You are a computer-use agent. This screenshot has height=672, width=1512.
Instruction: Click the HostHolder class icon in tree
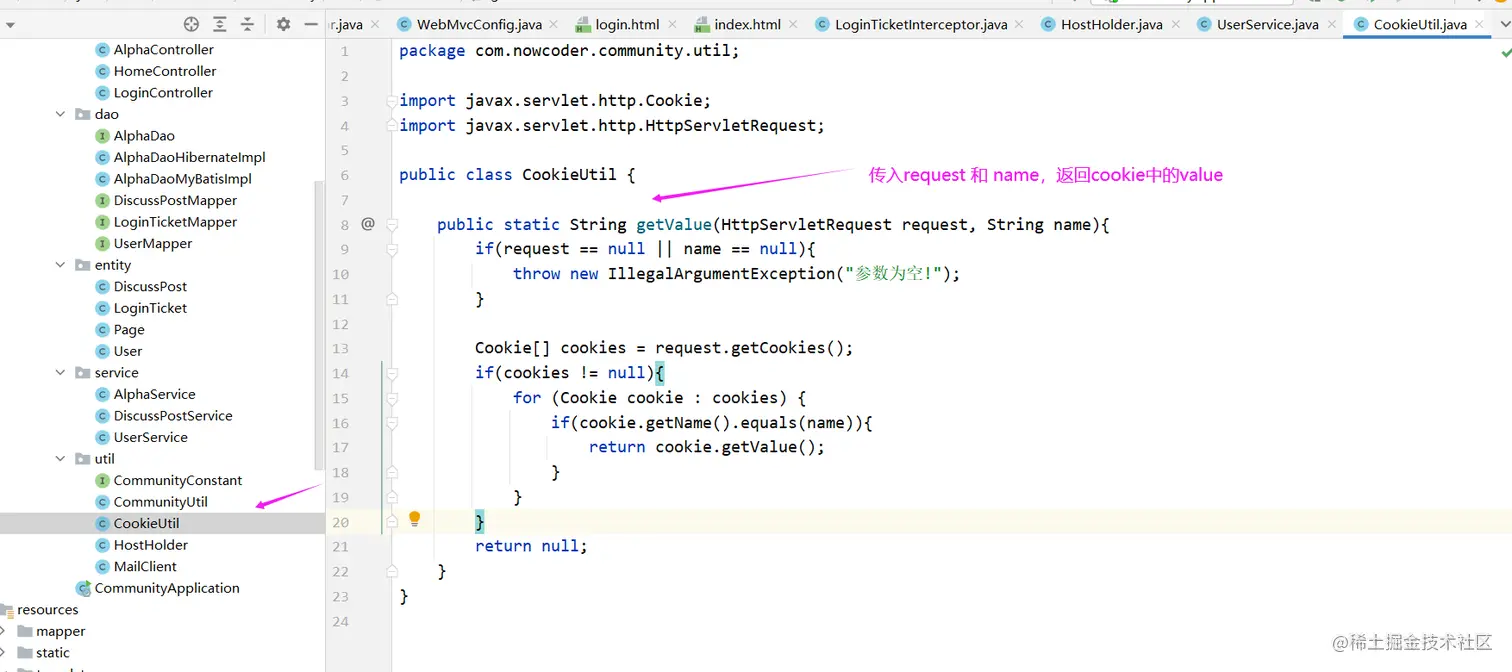102,545
